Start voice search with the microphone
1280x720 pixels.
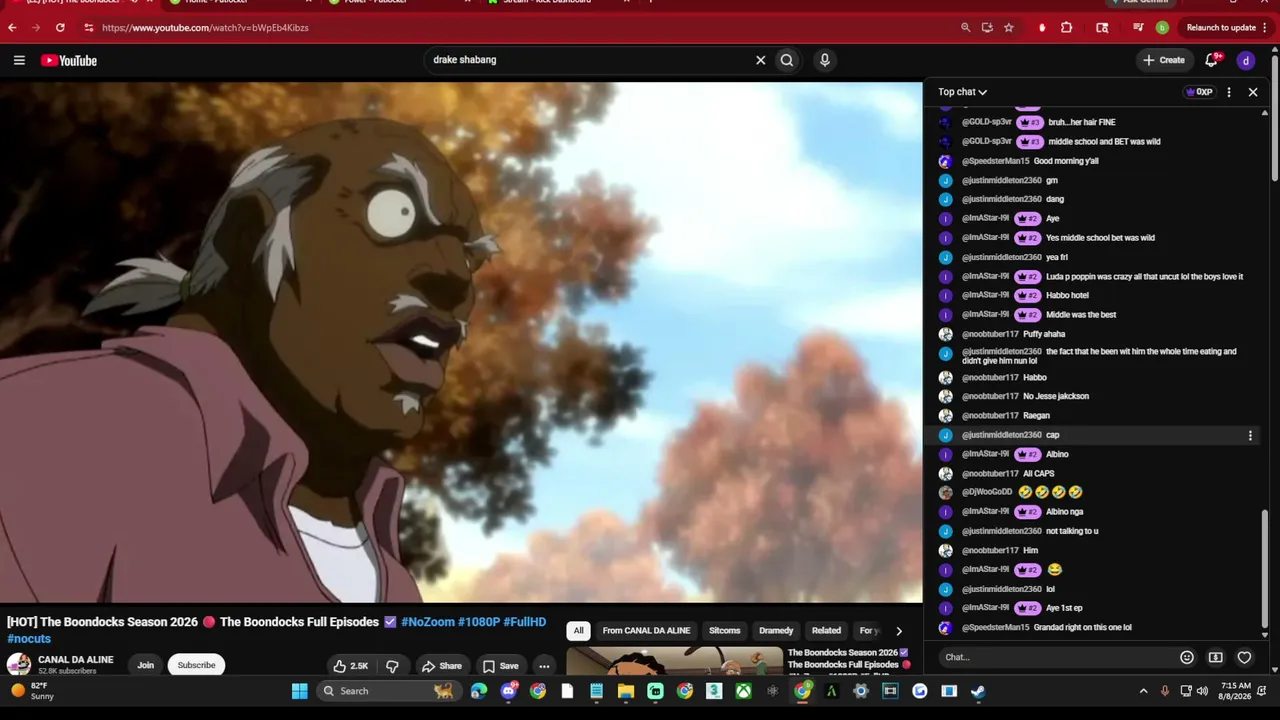click(x=824, y=60)
